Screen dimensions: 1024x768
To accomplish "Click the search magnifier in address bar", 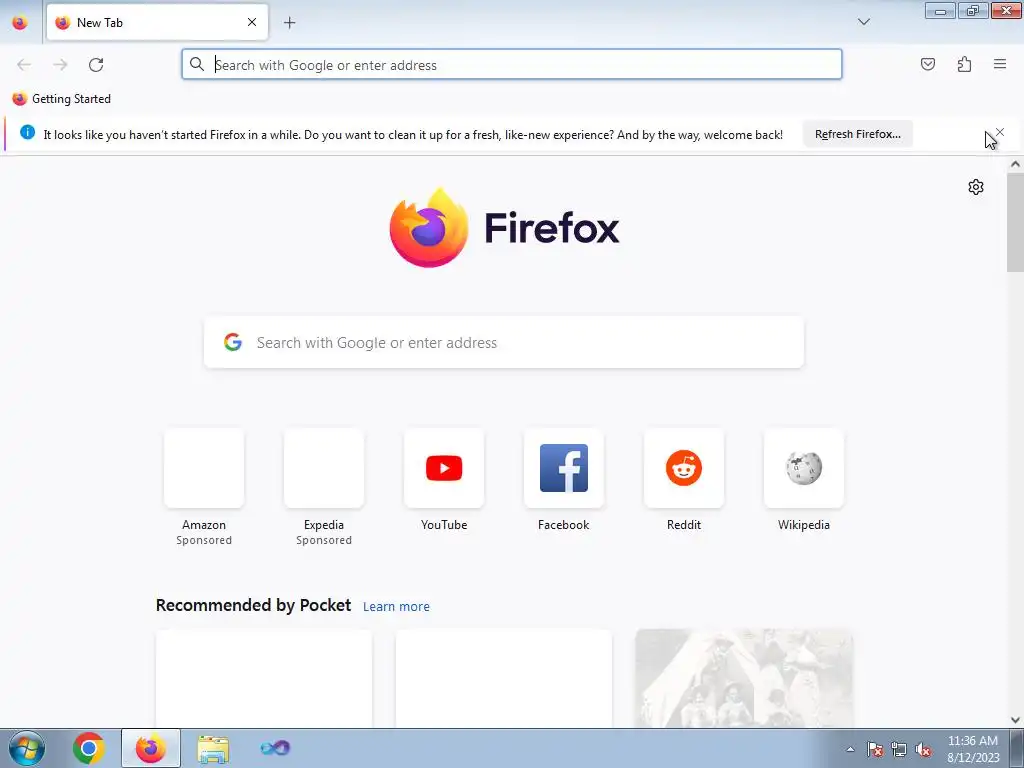I will [197, 64].
